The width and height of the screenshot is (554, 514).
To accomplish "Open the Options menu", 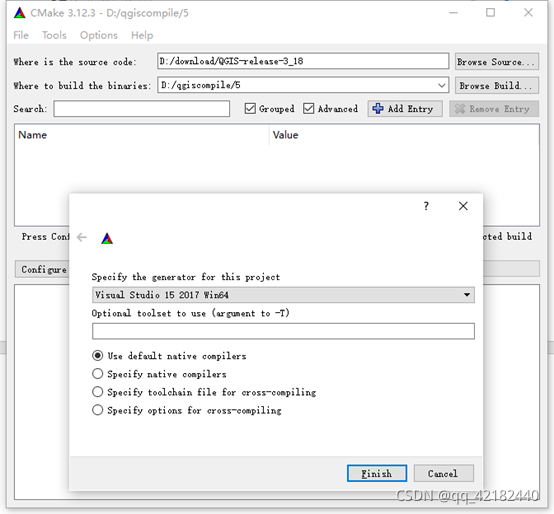I will tap(99, 35).
